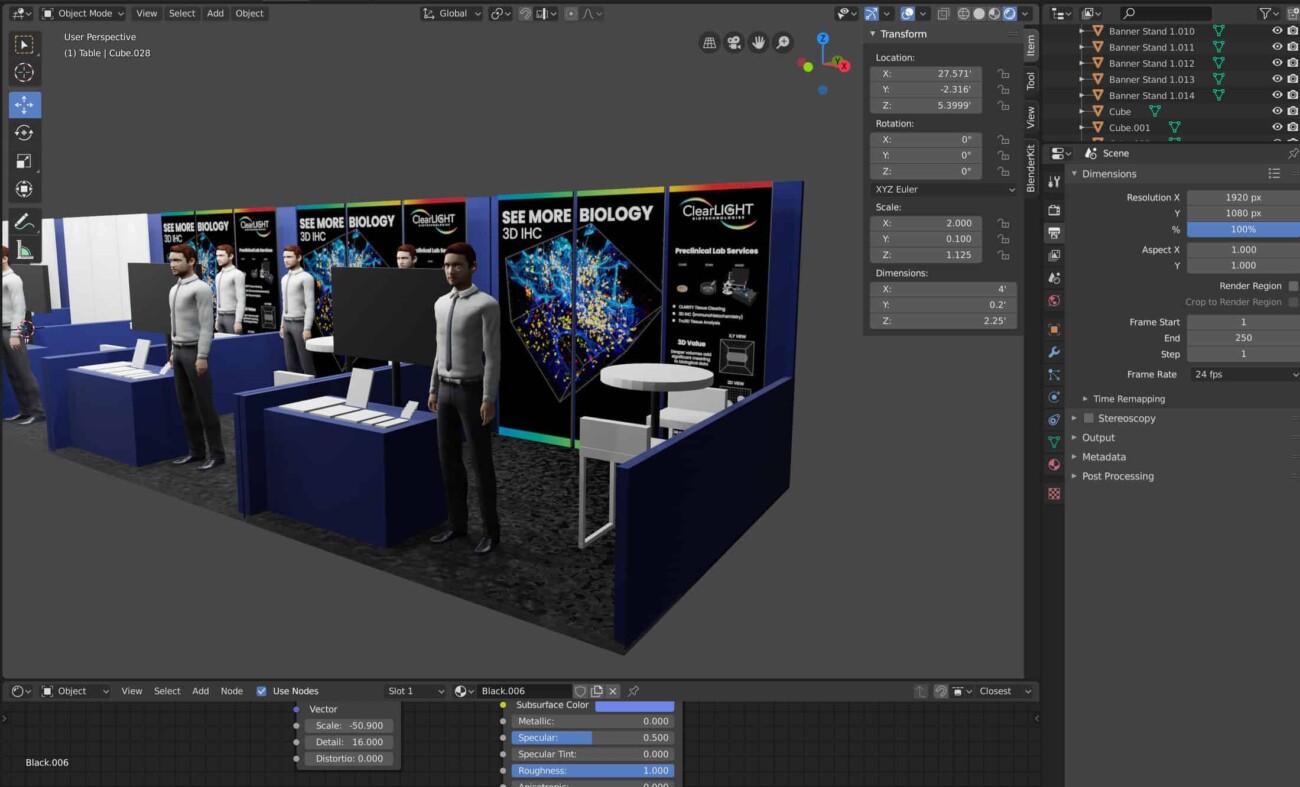Click the camera view icon in viewport
Viewport: 1300px width, 787px height.
pos(734,42)
